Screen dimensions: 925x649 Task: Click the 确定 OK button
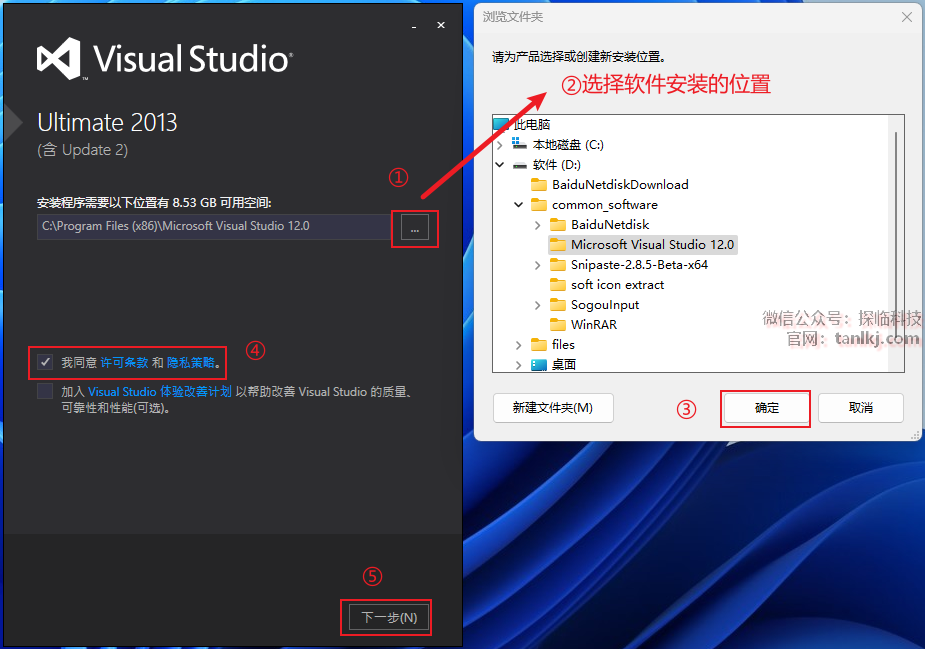(x=766, y=408)
